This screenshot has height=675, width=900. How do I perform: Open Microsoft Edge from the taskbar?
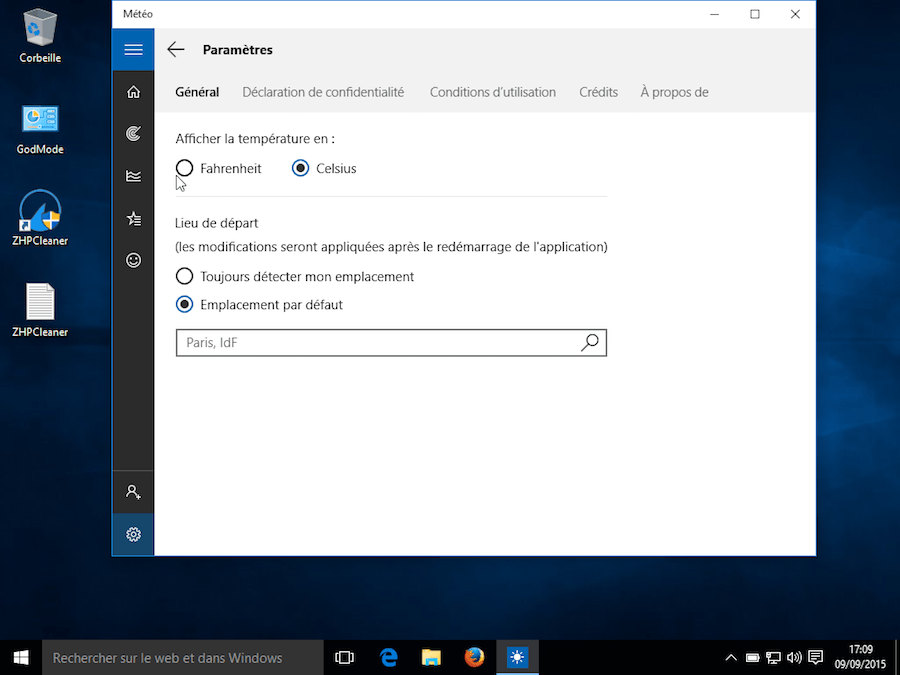click(x=389, y=657)
